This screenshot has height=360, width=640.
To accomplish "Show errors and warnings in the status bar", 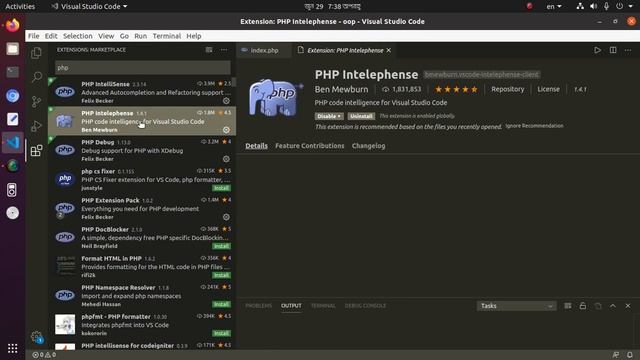I will pos(44,355).
